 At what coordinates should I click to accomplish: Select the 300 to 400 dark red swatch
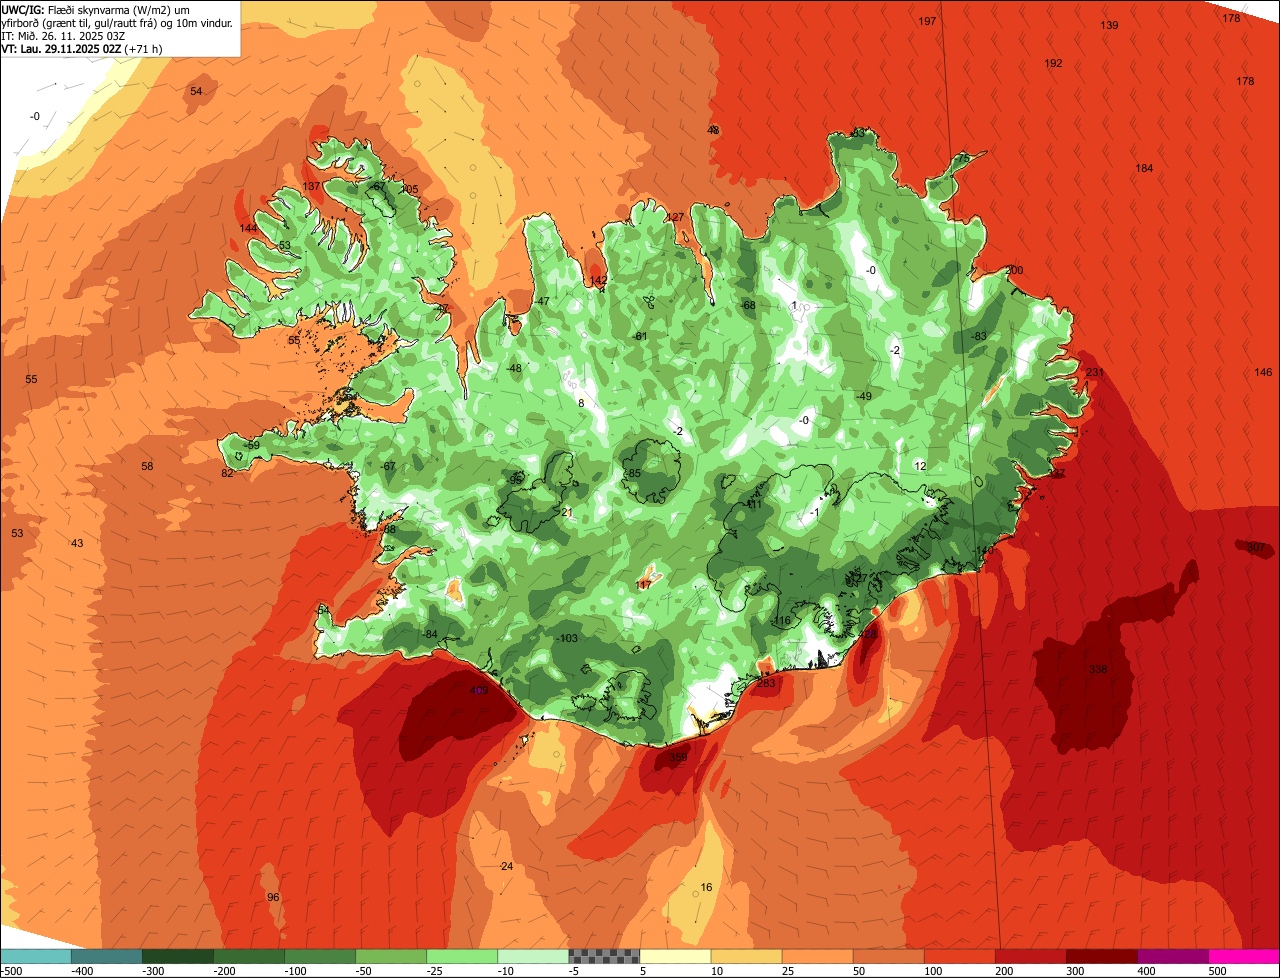click(1102, 956)
